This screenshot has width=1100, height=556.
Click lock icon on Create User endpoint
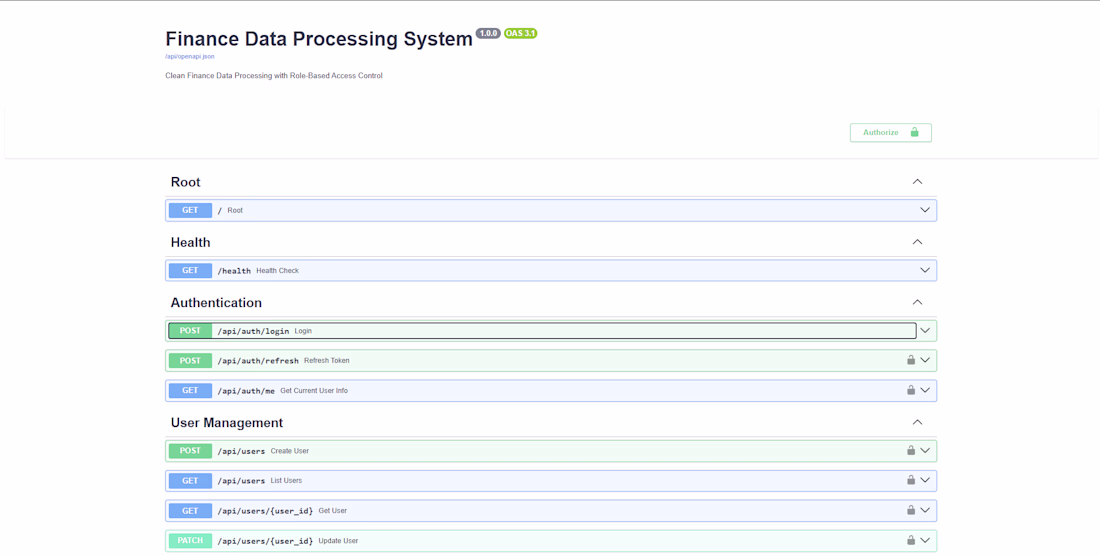[911, 450]
